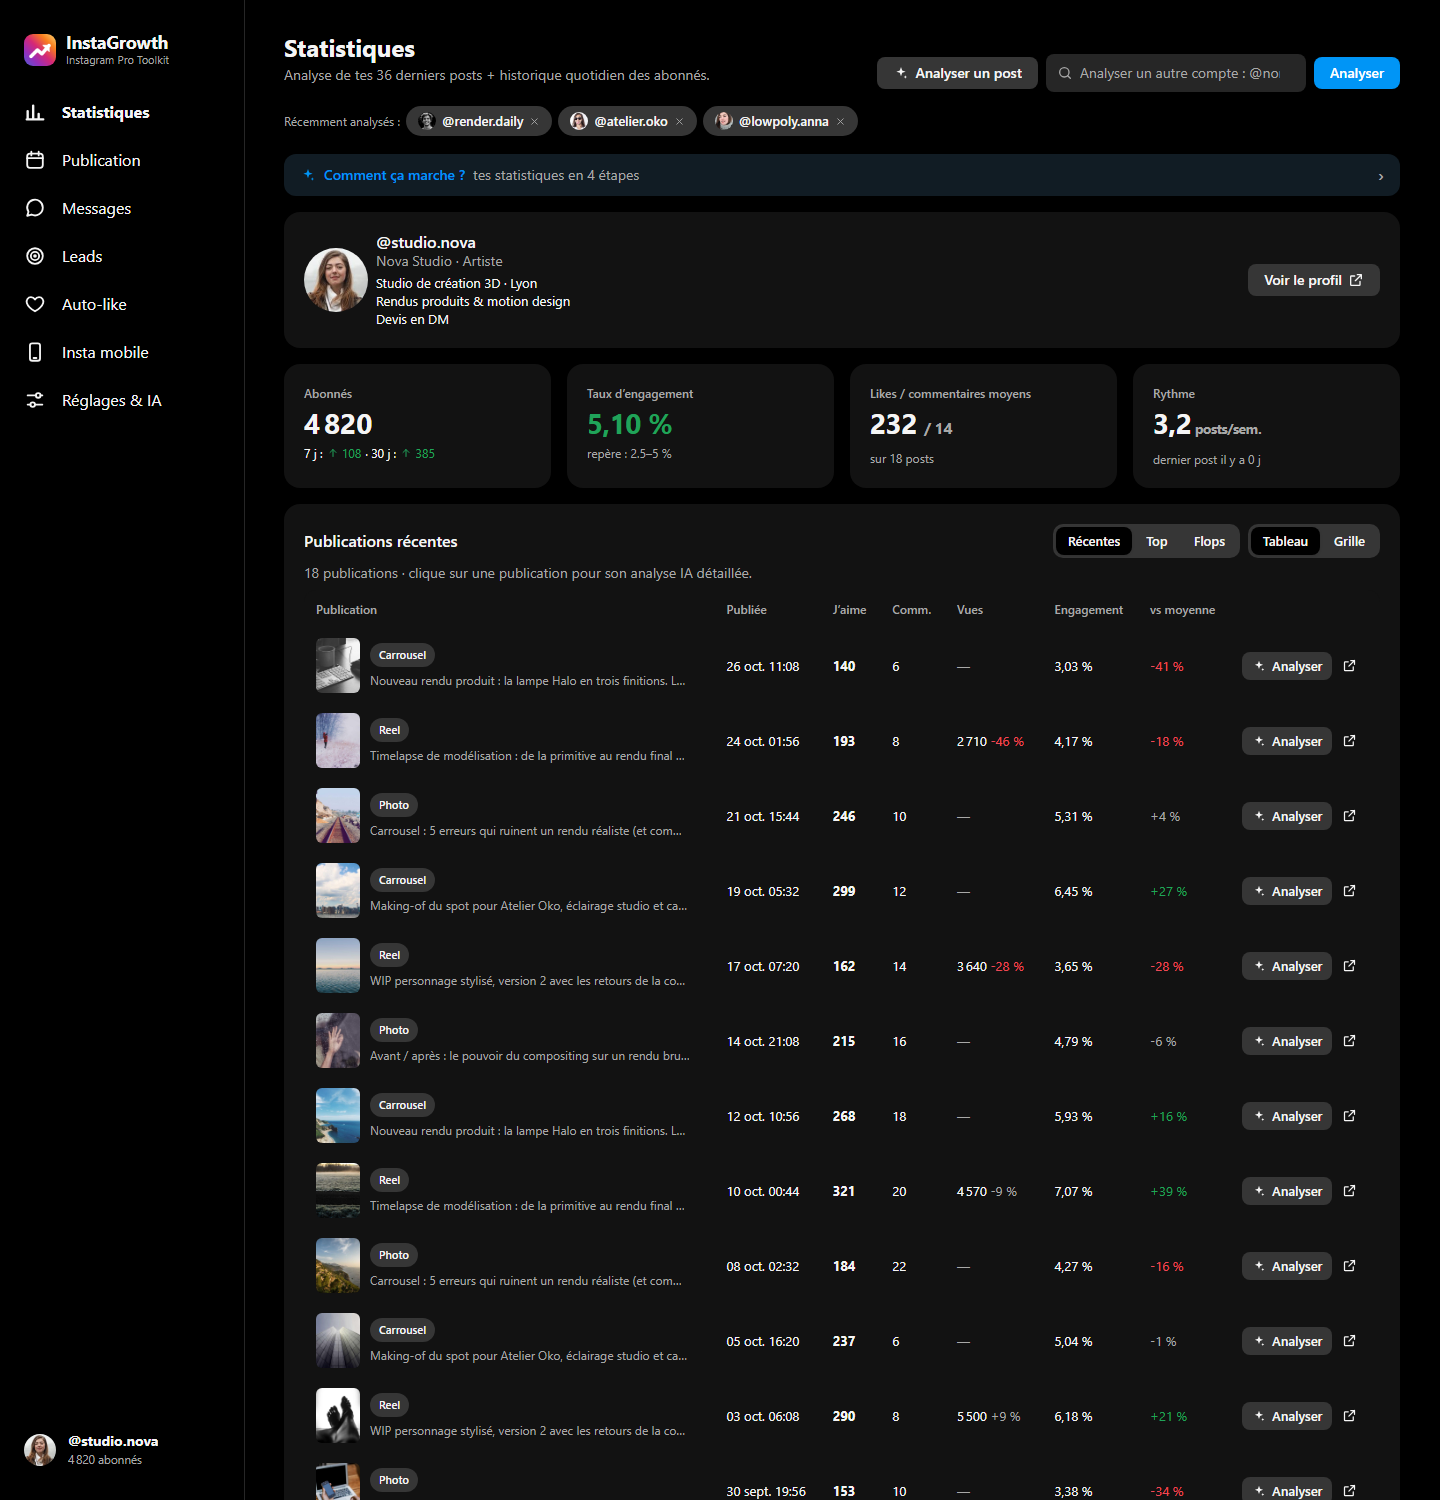Open the Leads target icon
1440x1500 pixels.
pyautogui.click(x=35, y=257)
